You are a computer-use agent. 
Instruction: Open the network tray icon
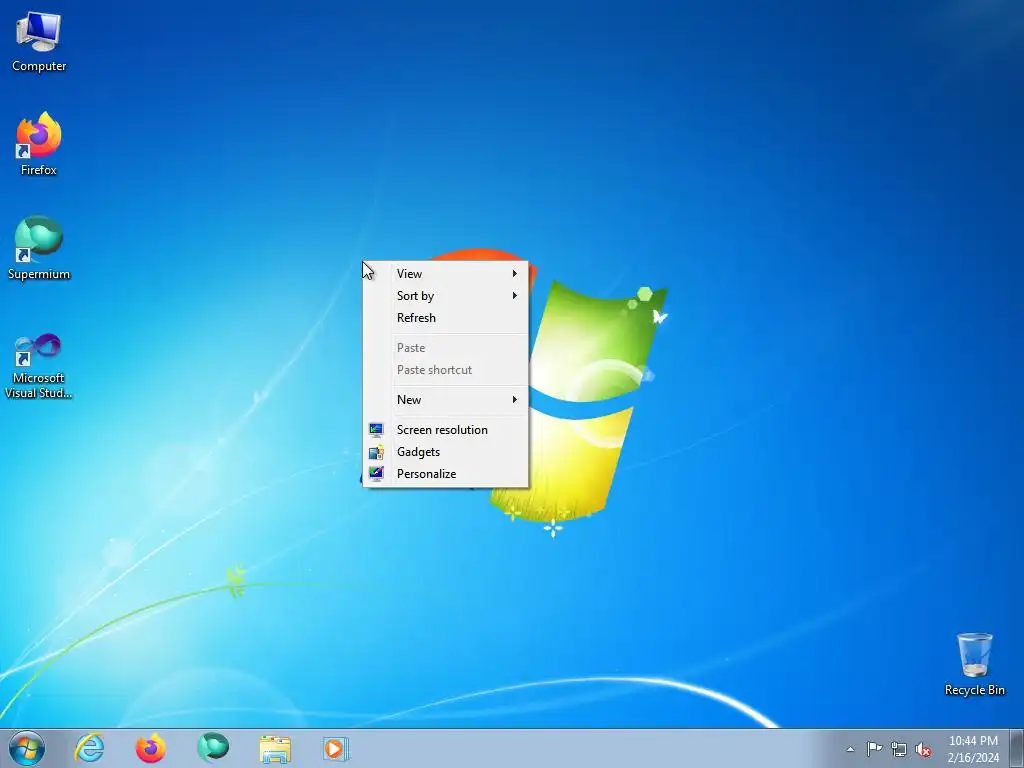coord(899,749)
